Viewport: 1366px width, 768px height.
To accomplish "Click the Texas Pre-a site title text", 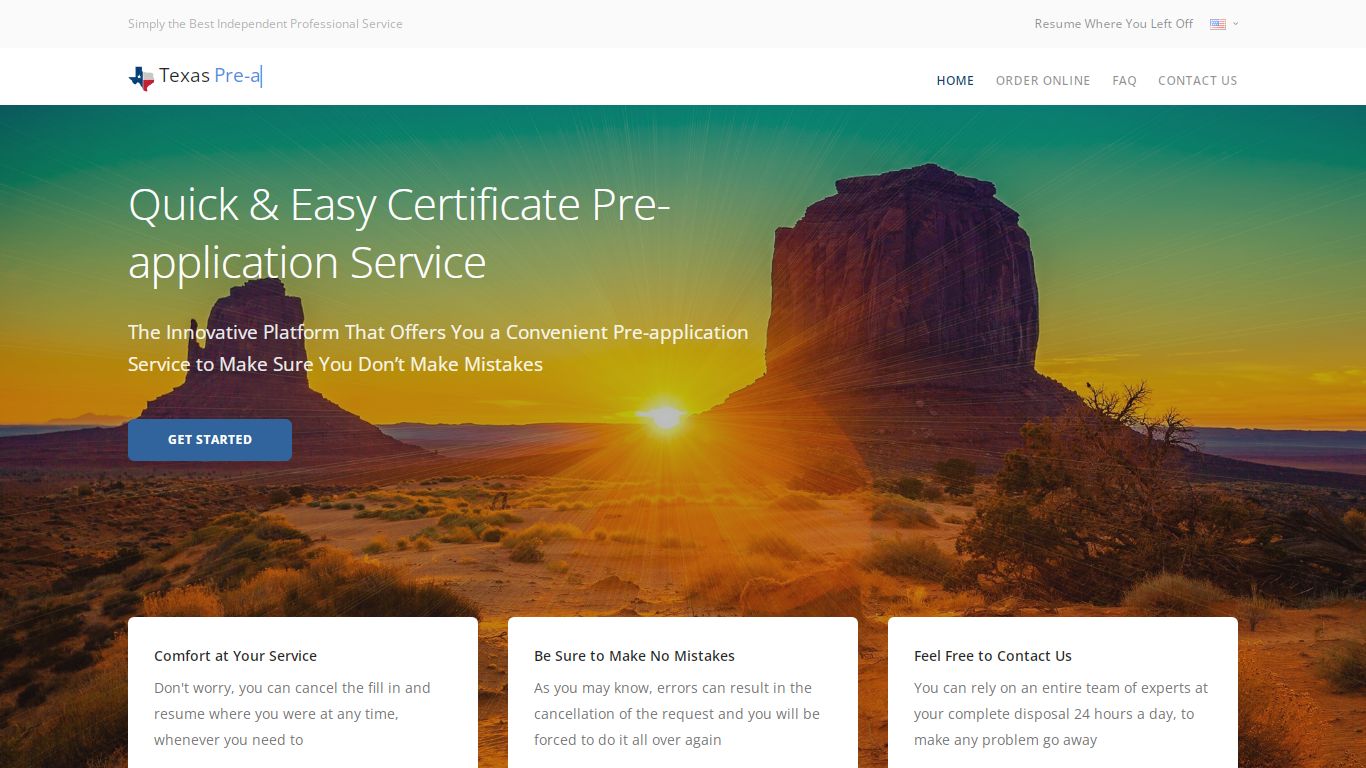I will 210,76.
